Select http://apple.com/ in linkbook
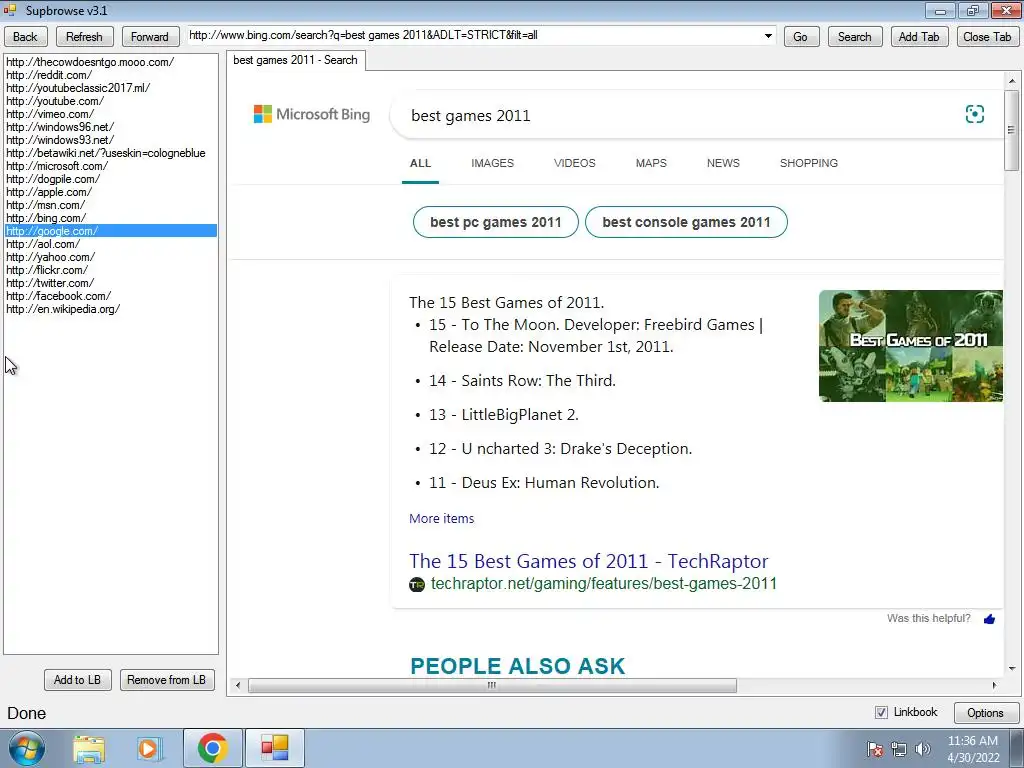This screenshot has width=1024, height=768. coord(49,193)
